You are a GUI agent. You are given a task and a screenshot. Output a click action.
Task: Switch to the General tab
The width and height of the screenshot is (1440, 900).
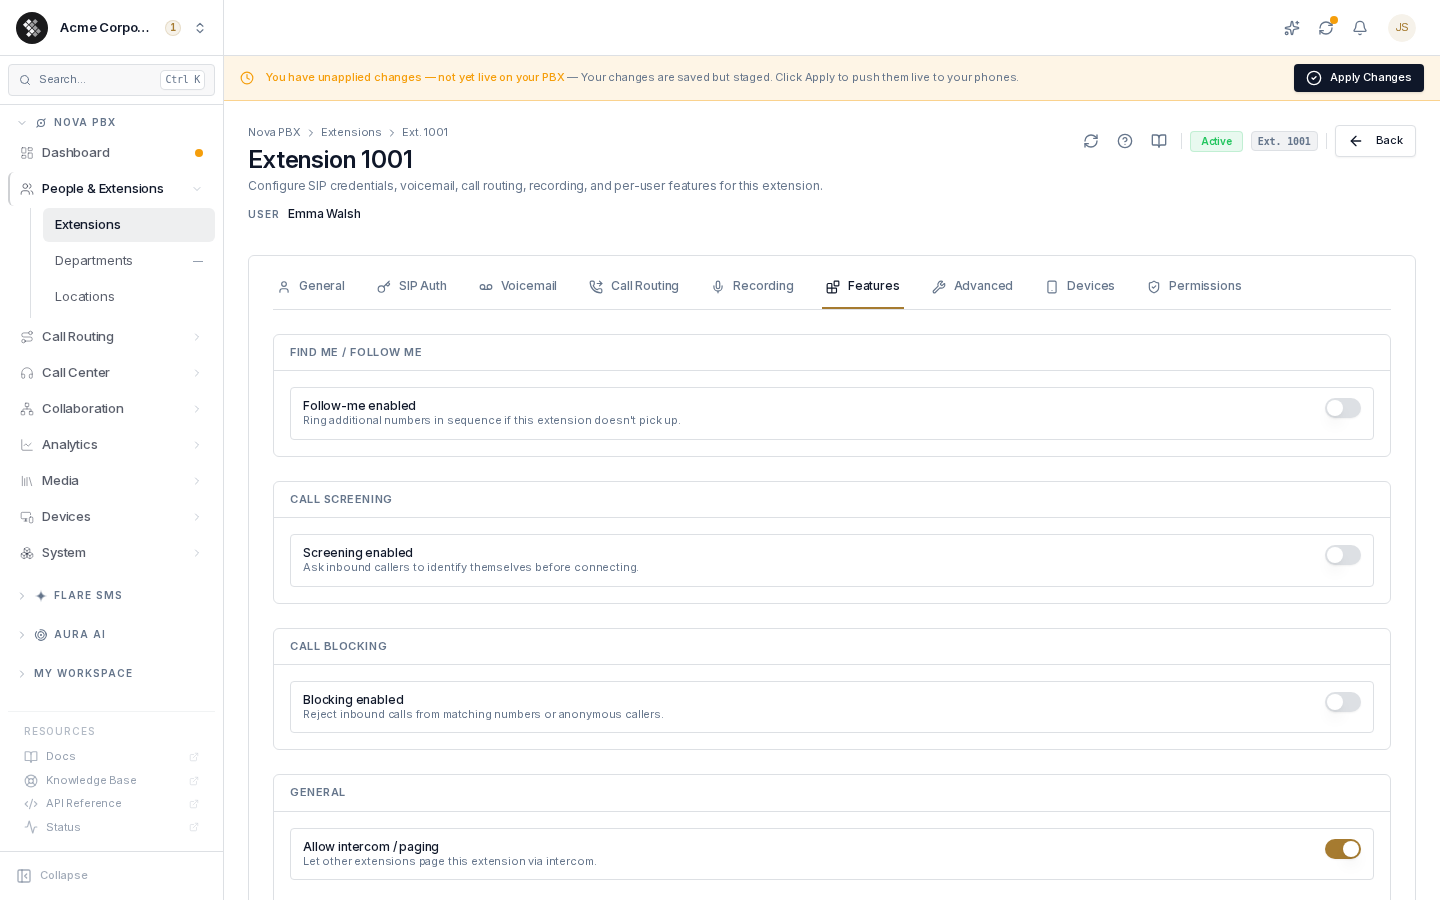coord(311,286)
